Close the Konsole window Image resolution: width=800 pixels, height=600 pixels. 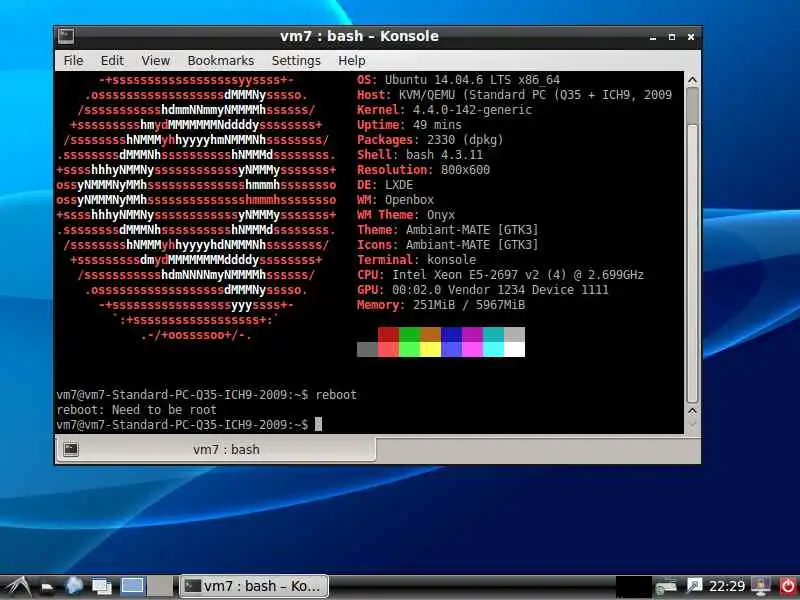(x=691, y=37)
